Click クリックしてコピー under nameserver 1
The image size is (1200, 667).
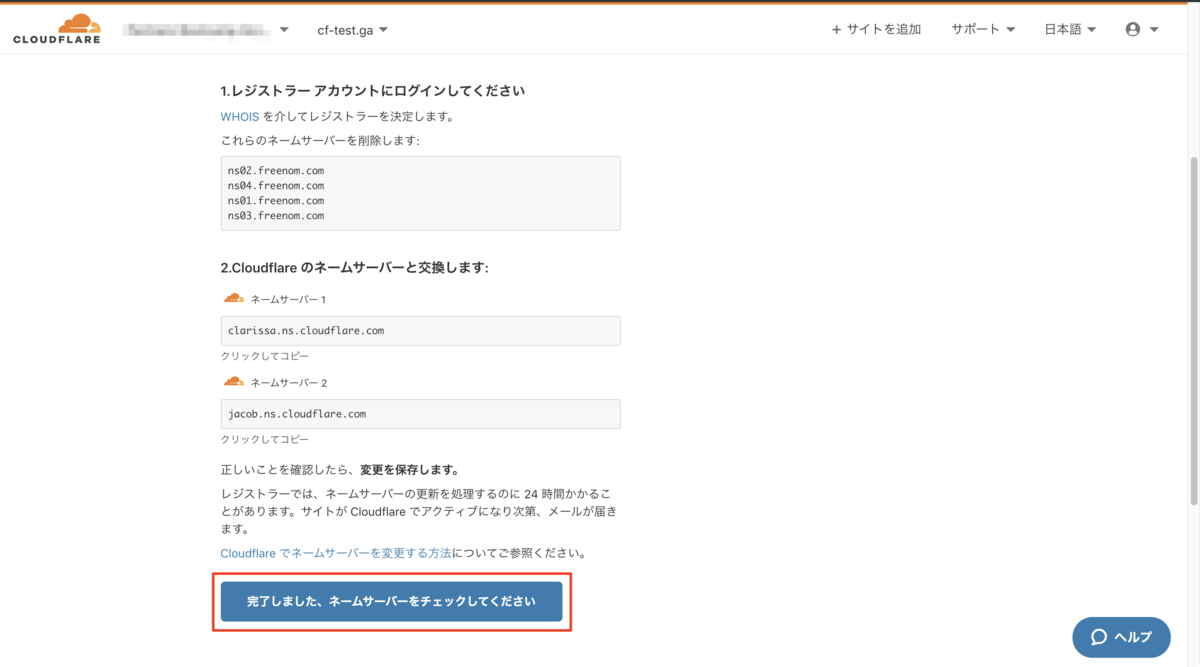(x=265, y=356)
